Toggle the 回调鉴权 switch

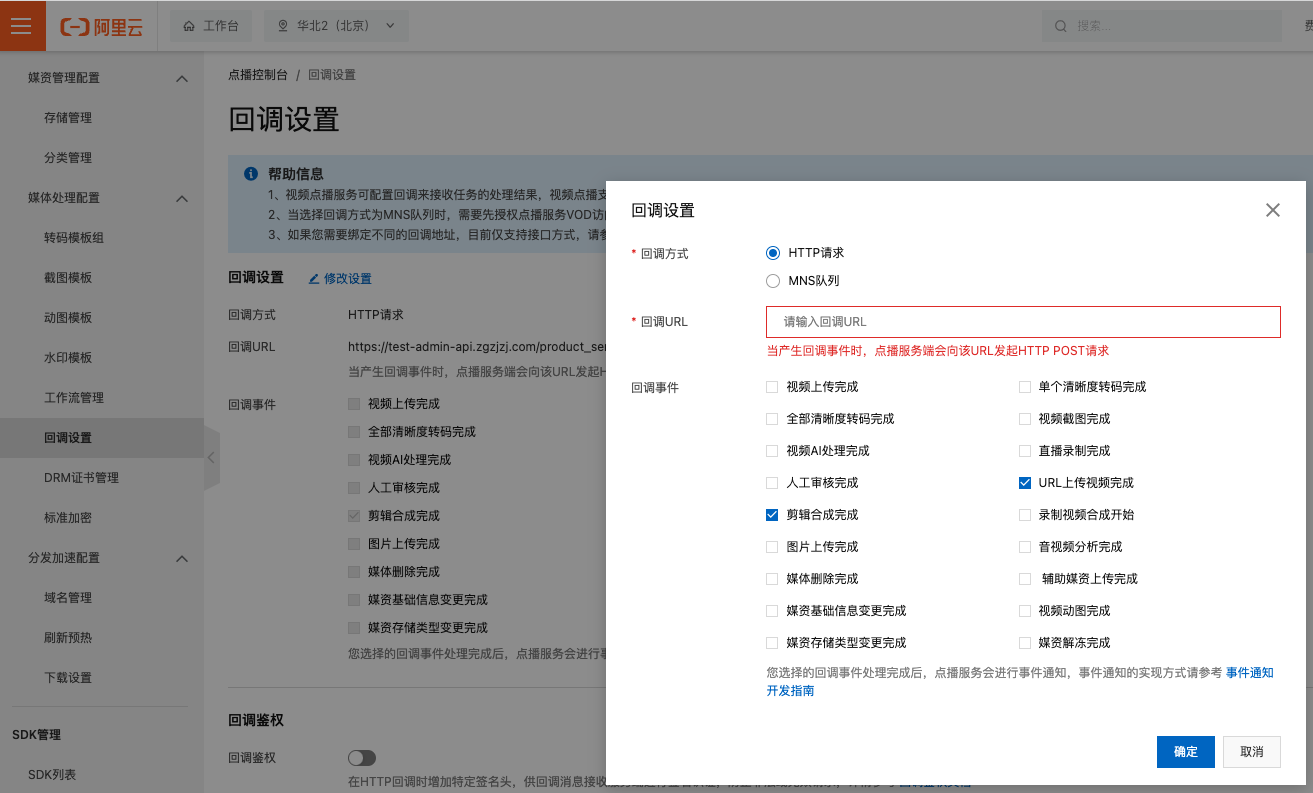coord(362,758)
